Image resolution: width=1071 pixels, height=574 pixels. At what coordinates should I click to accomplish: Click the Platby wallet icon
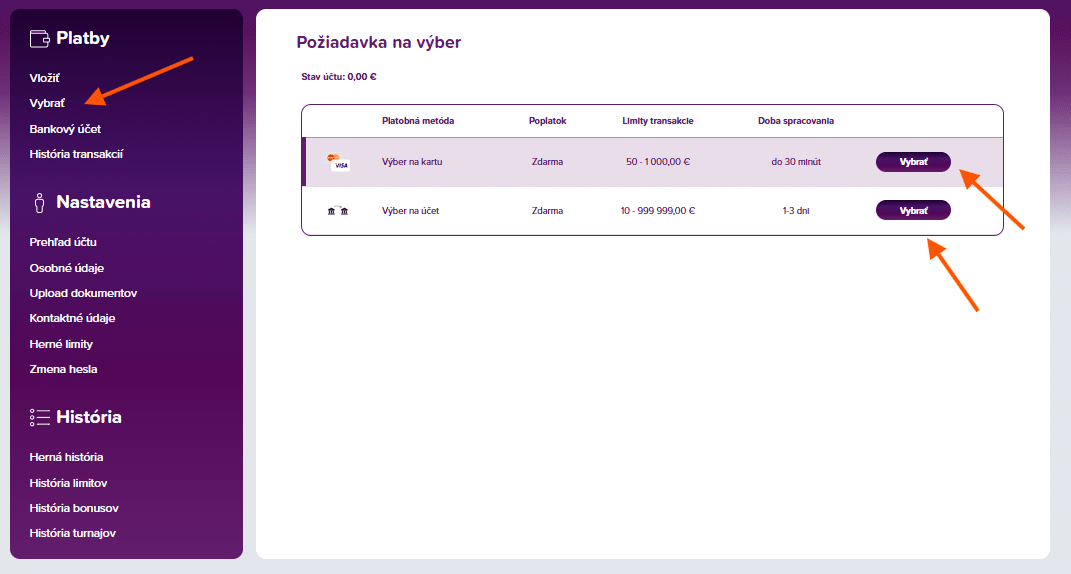pos(40,39)
